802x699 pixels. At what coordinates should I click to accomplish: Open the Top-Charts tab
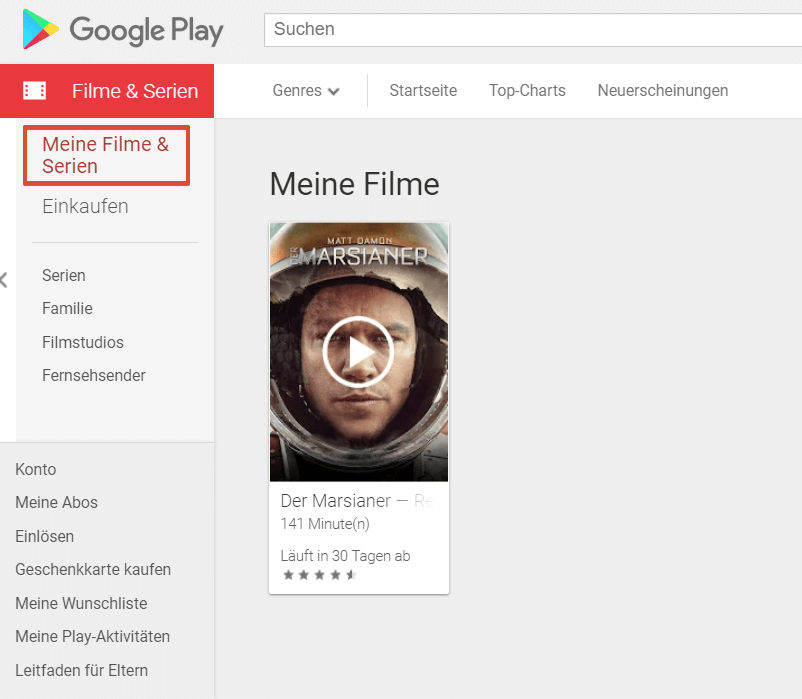click(x=527, y=91)
